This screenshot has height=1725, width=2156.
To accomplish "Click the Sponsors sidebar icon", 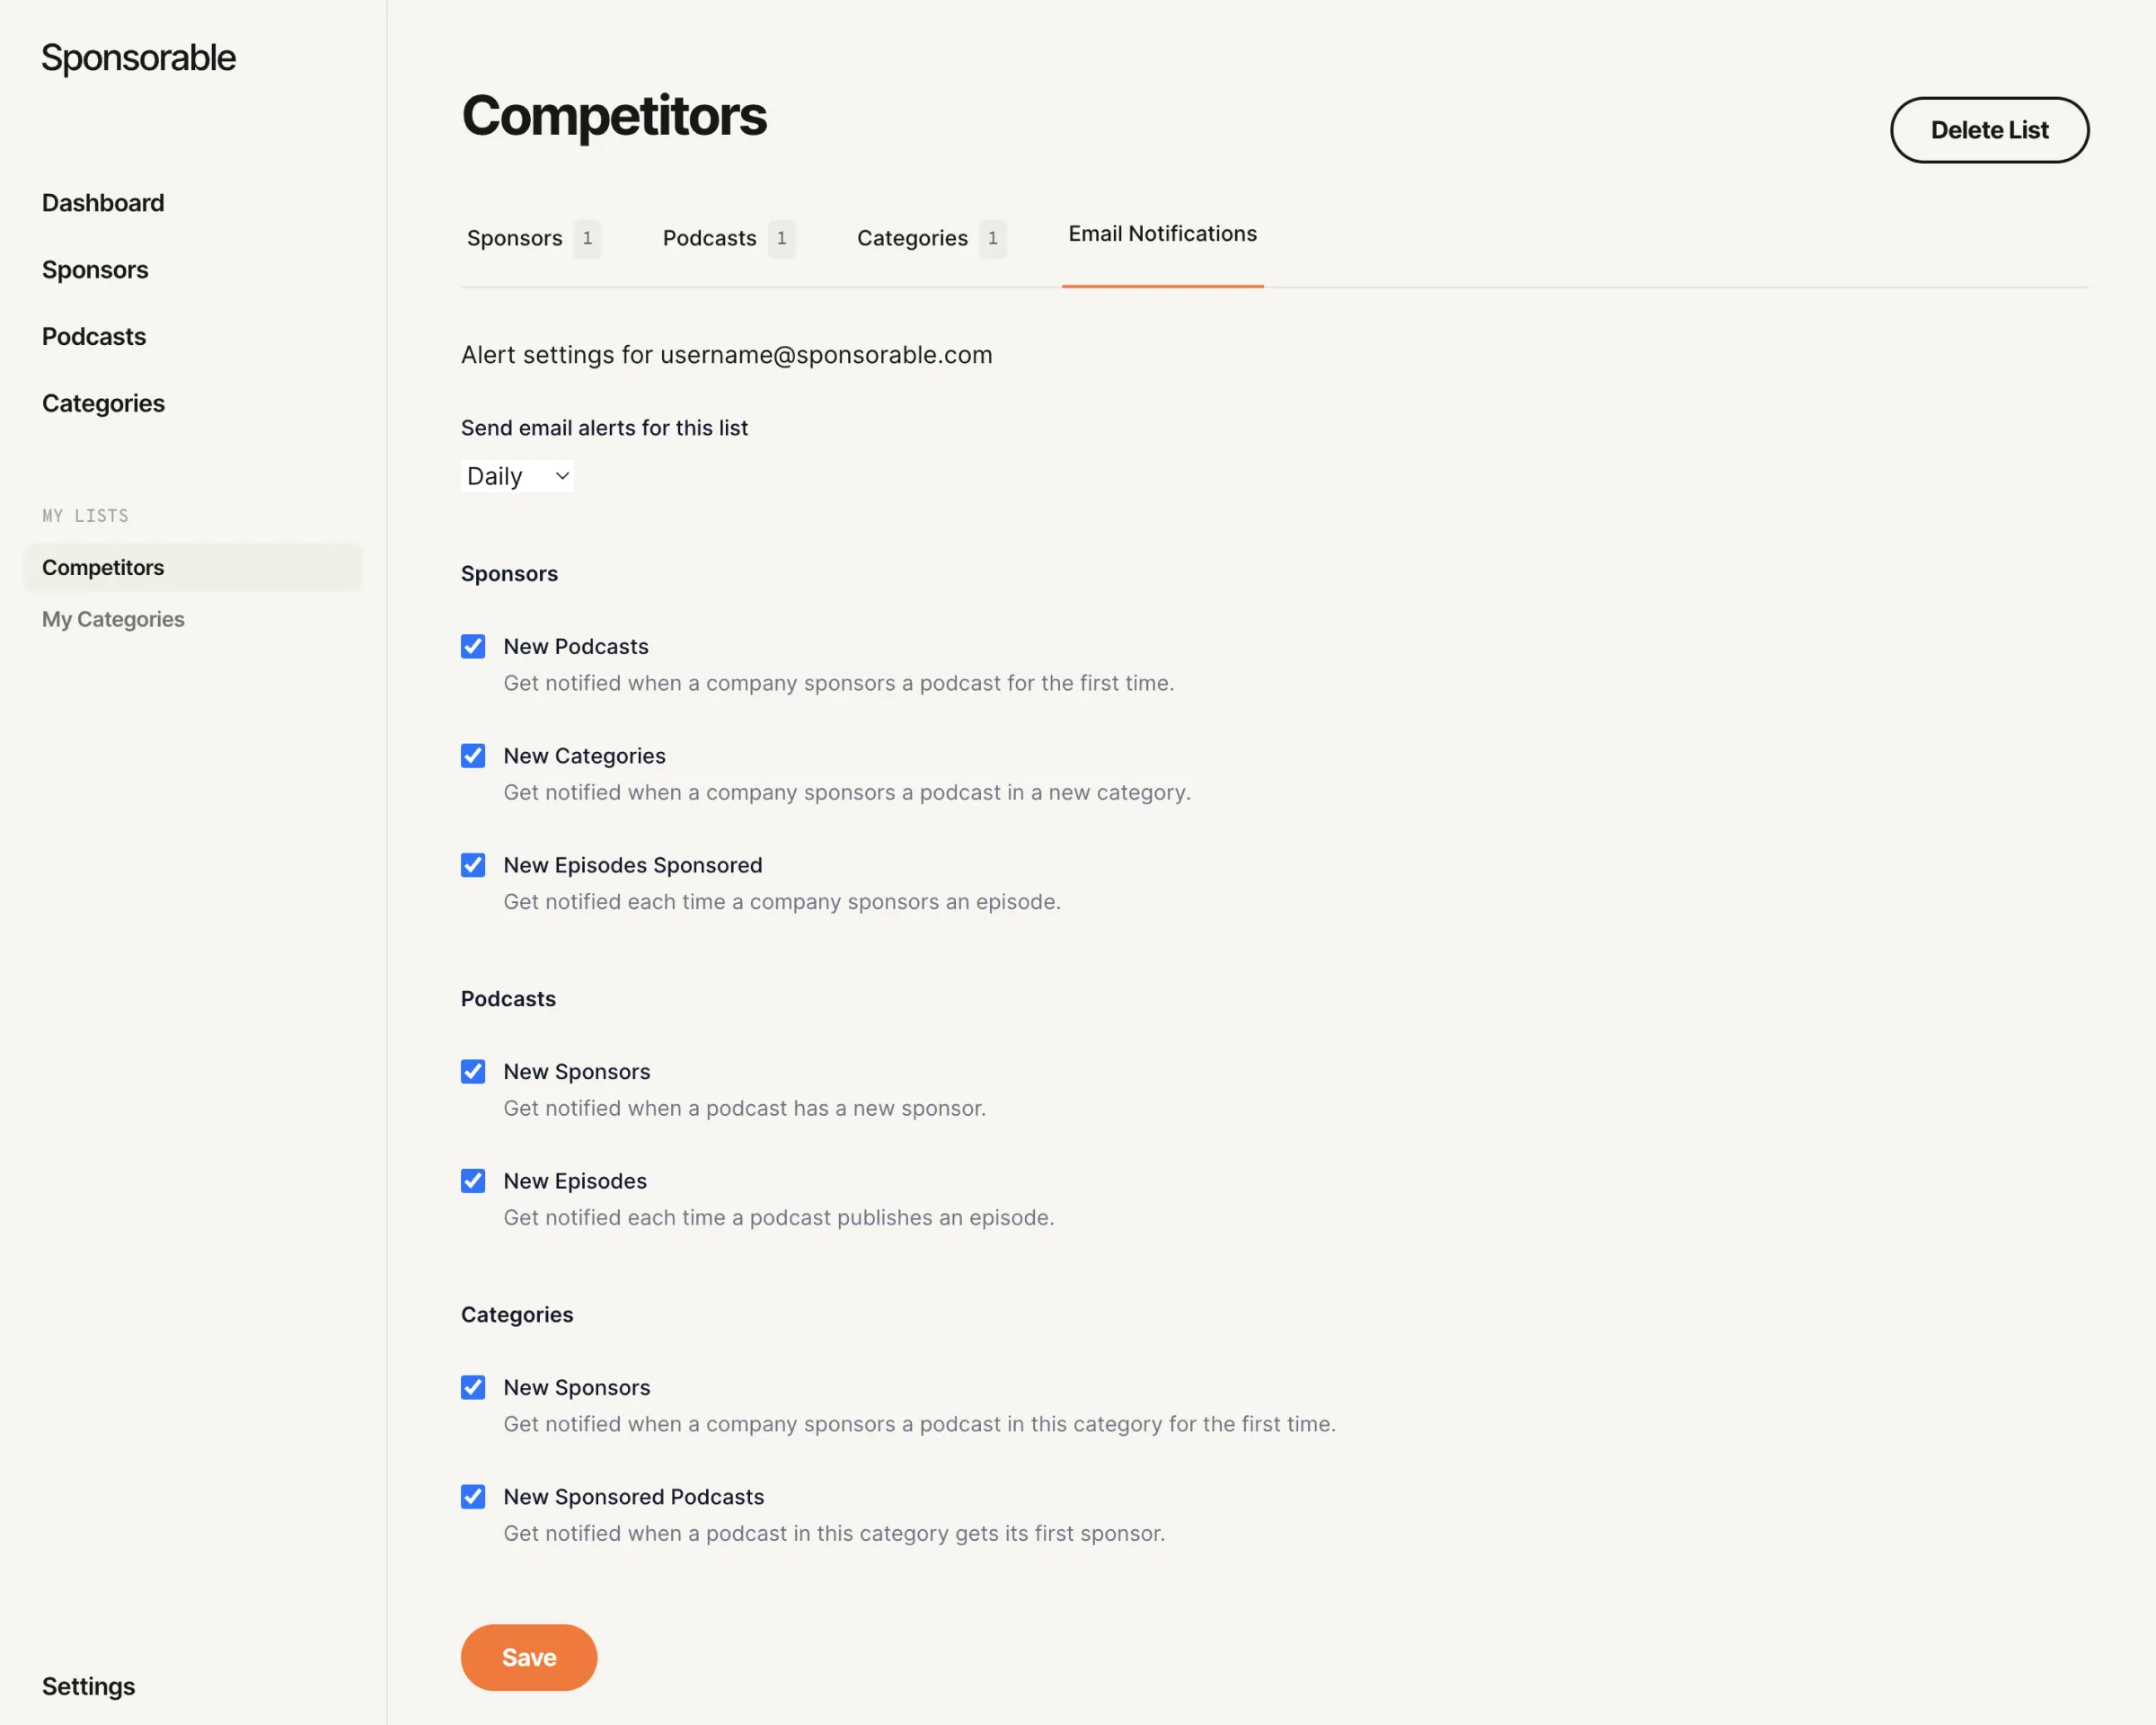I will coord(95,270).
